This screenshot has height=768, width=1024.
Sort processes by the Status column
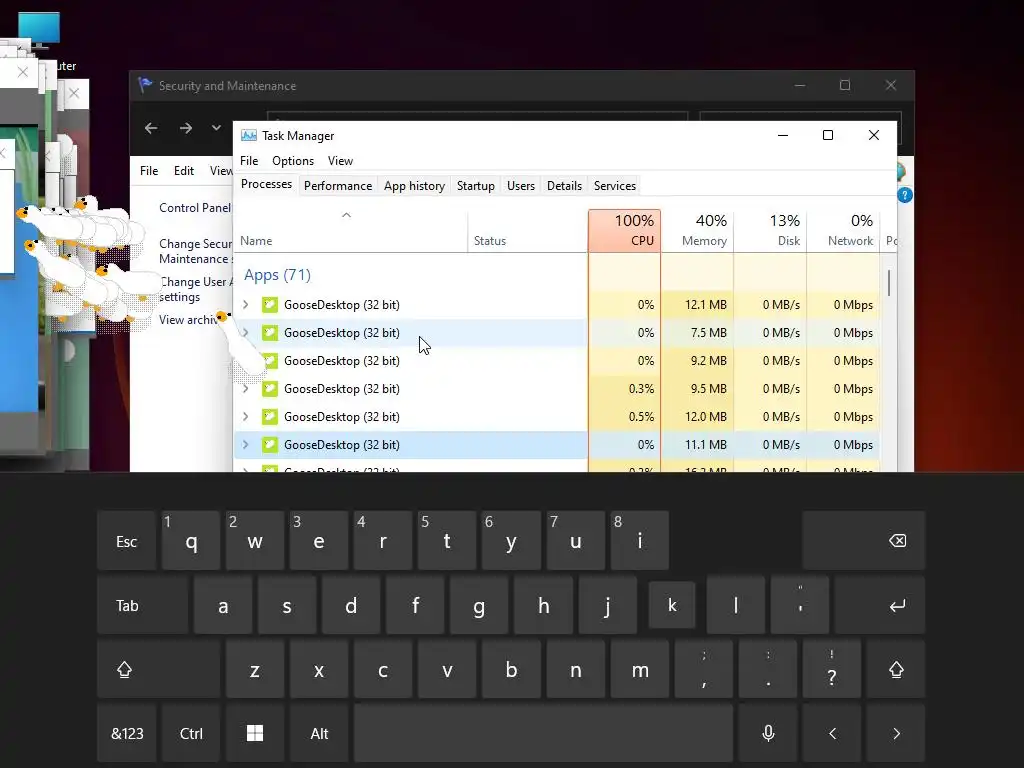[x=528, y=231]
